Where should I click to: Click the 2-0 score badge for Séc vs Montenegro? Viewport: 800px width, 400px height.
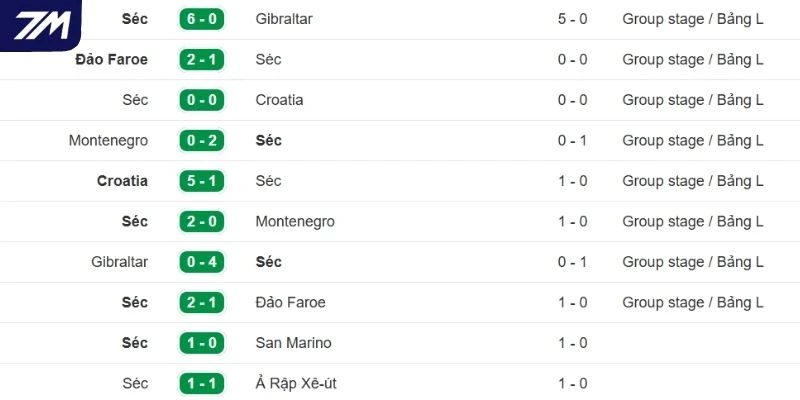pyautogui.click(x=200, y=222)
